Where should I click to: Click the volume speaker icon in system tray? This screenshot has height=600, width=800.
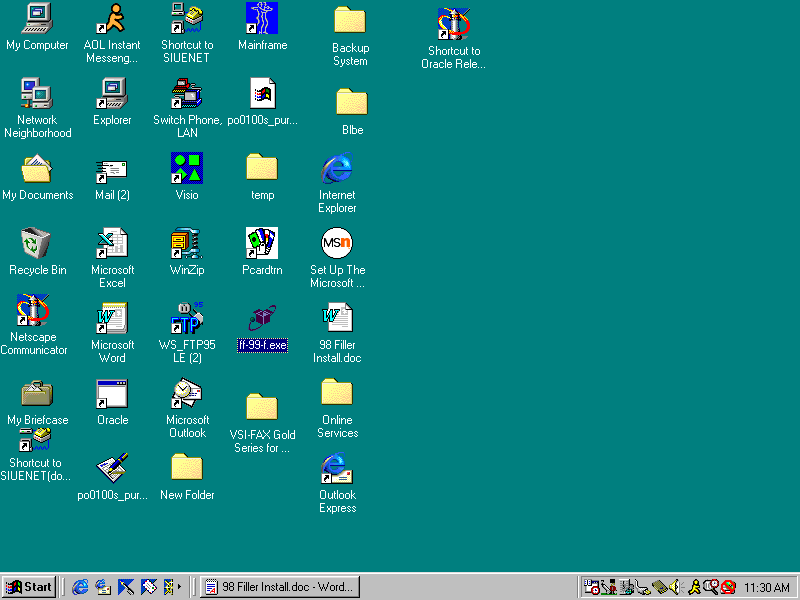(x=675, y=587)
